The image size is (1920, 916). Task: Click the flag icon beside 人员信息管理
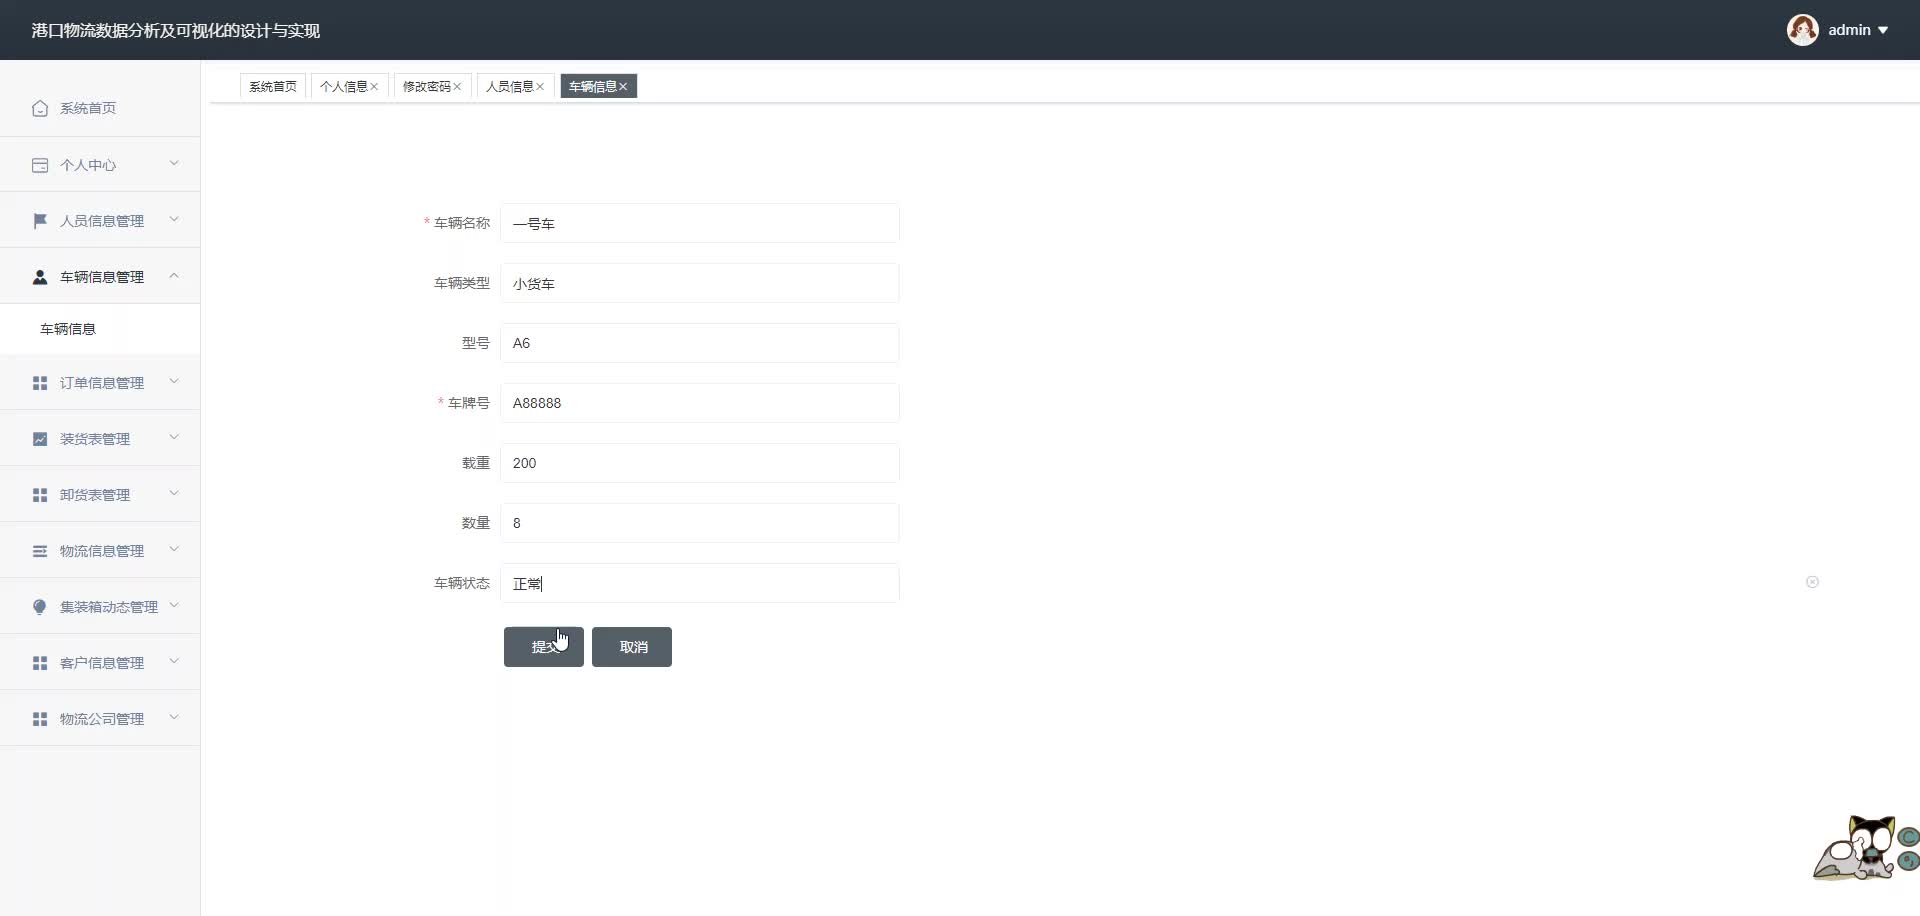point(40,221)
